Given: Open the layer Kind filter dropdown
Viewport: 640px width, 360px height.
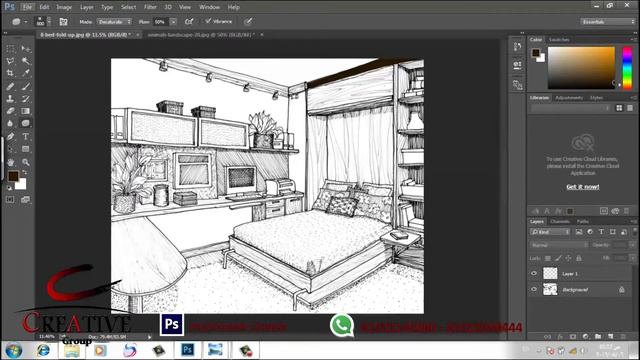Looking at the screenshot, I should pos(550,232).
